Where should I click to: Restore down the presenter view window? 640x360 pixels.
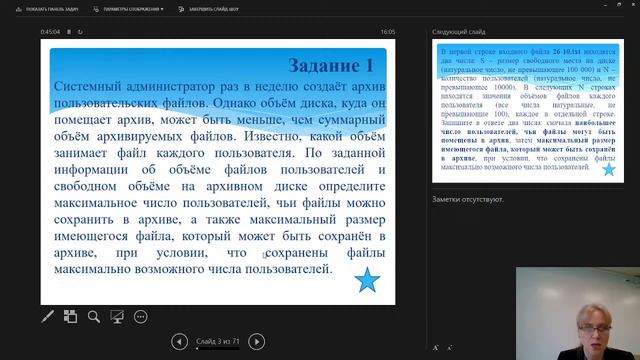[x=619, y=4]
